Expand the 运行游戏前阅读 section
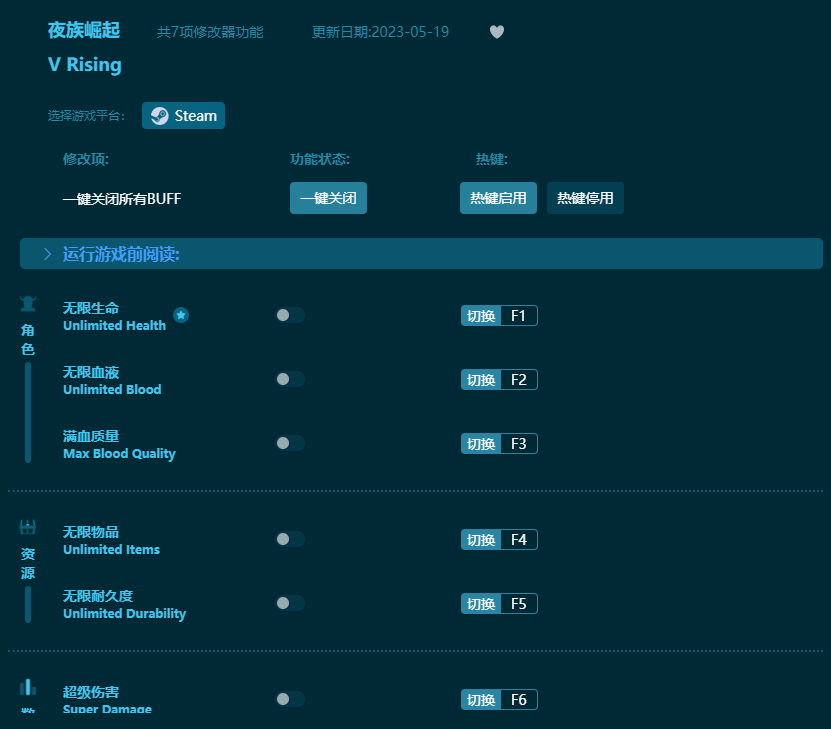The width and height of the screenshot is (831, 729). click(421, 254)
